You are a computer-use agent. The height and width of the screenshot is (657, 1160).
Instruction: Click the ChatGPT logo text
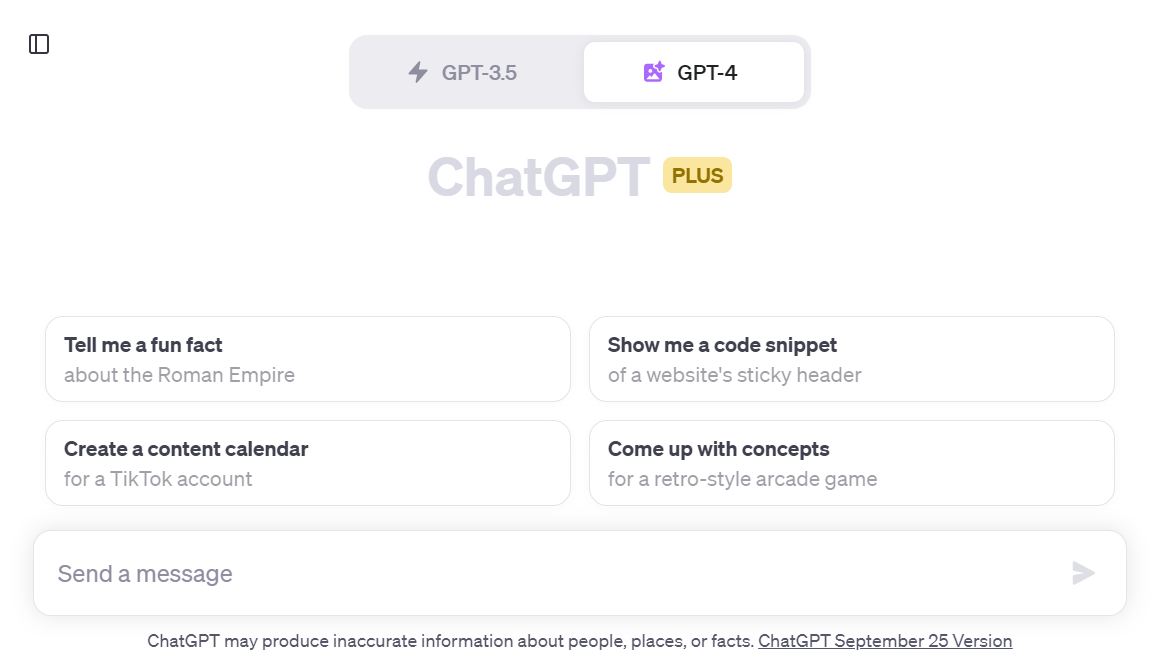(537, 175)
